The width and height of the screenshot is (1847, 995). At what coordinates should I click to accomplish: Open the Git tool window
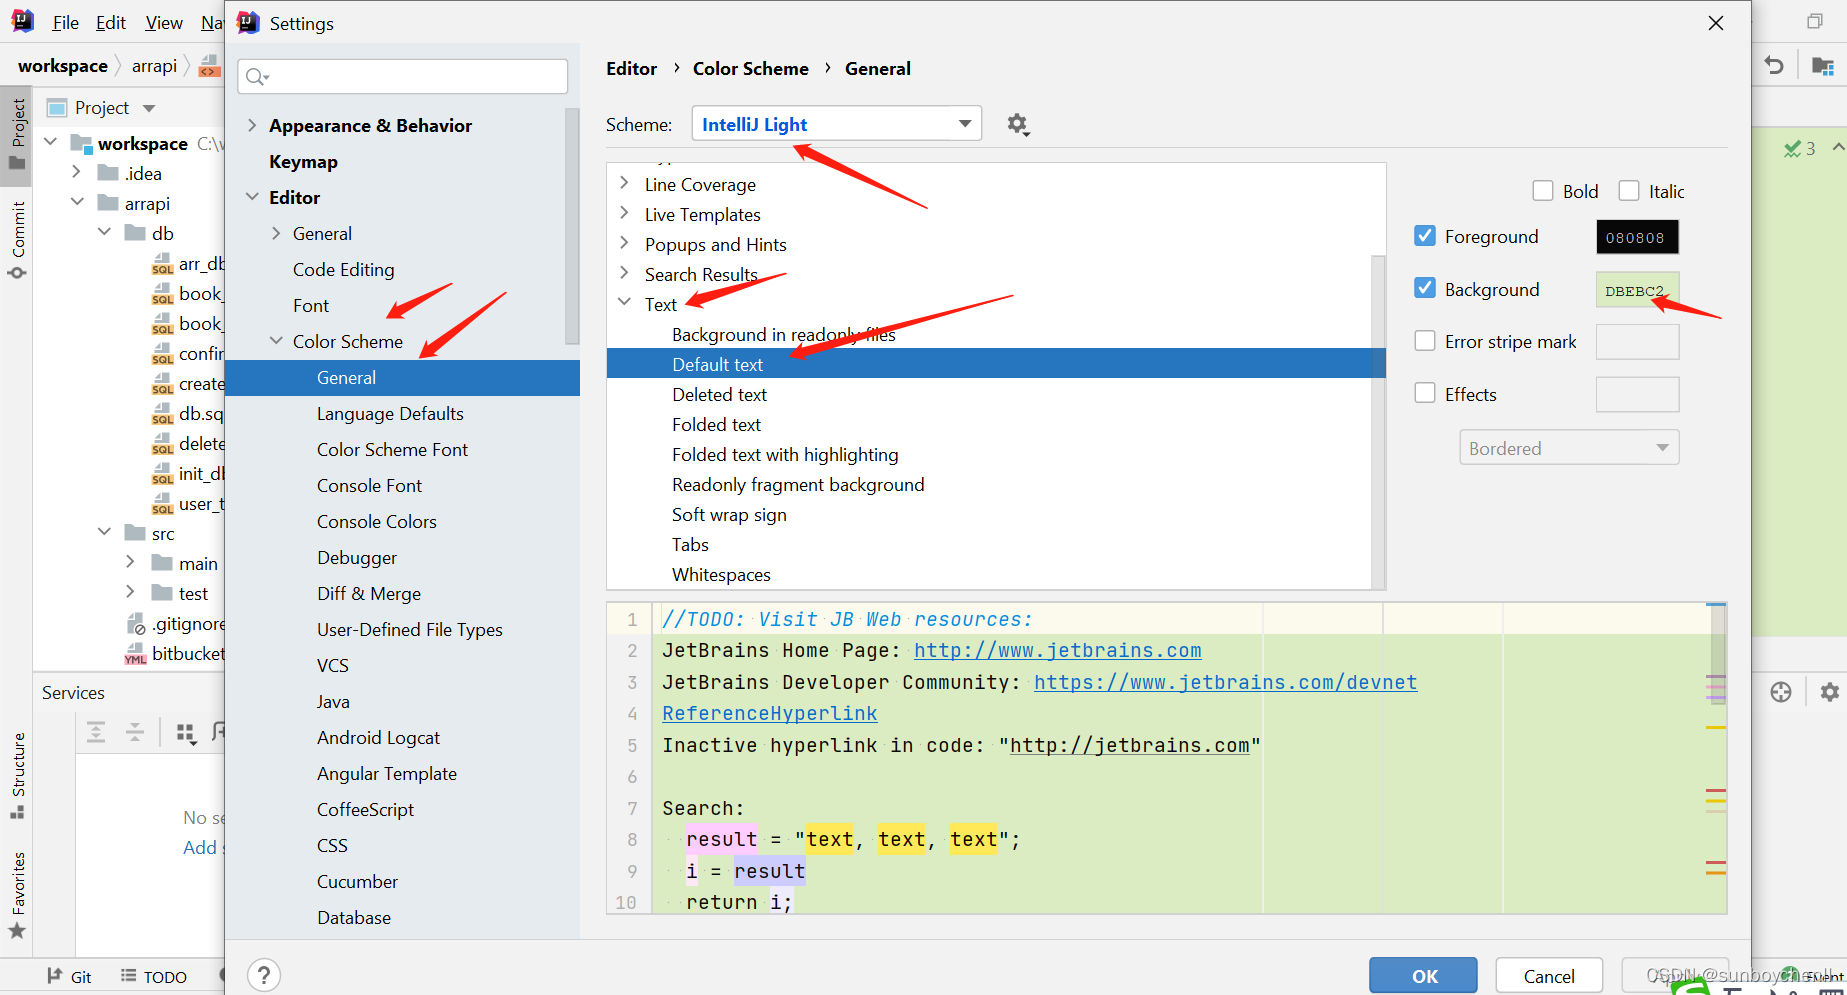(x=69, y=977)
